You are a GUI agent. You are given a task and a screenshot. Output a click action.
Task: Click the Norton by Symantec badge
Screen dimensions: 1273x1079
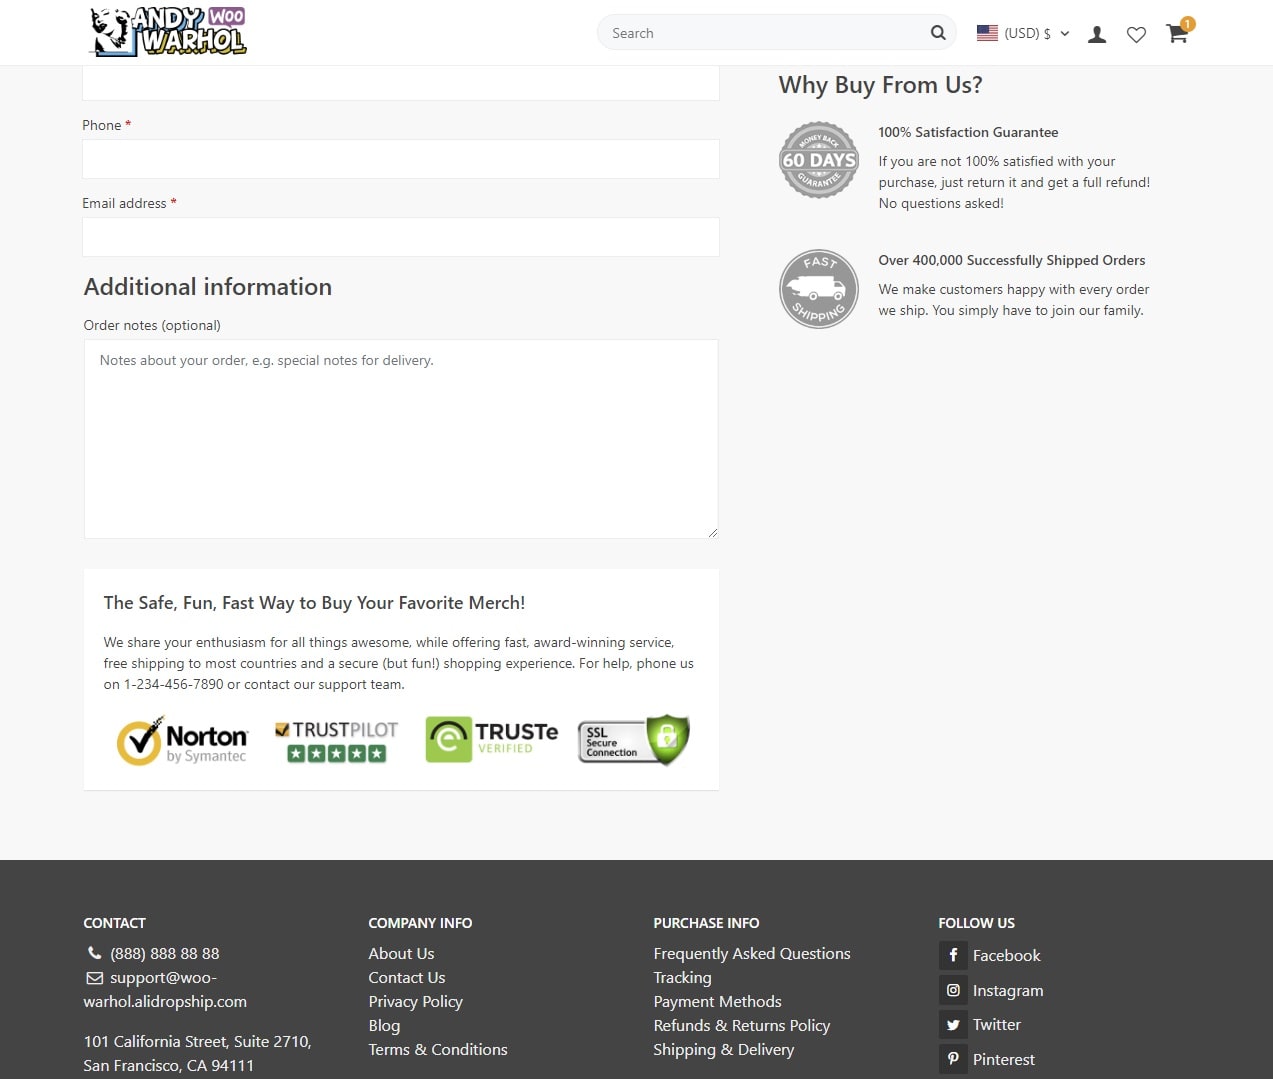pos(182,741)
